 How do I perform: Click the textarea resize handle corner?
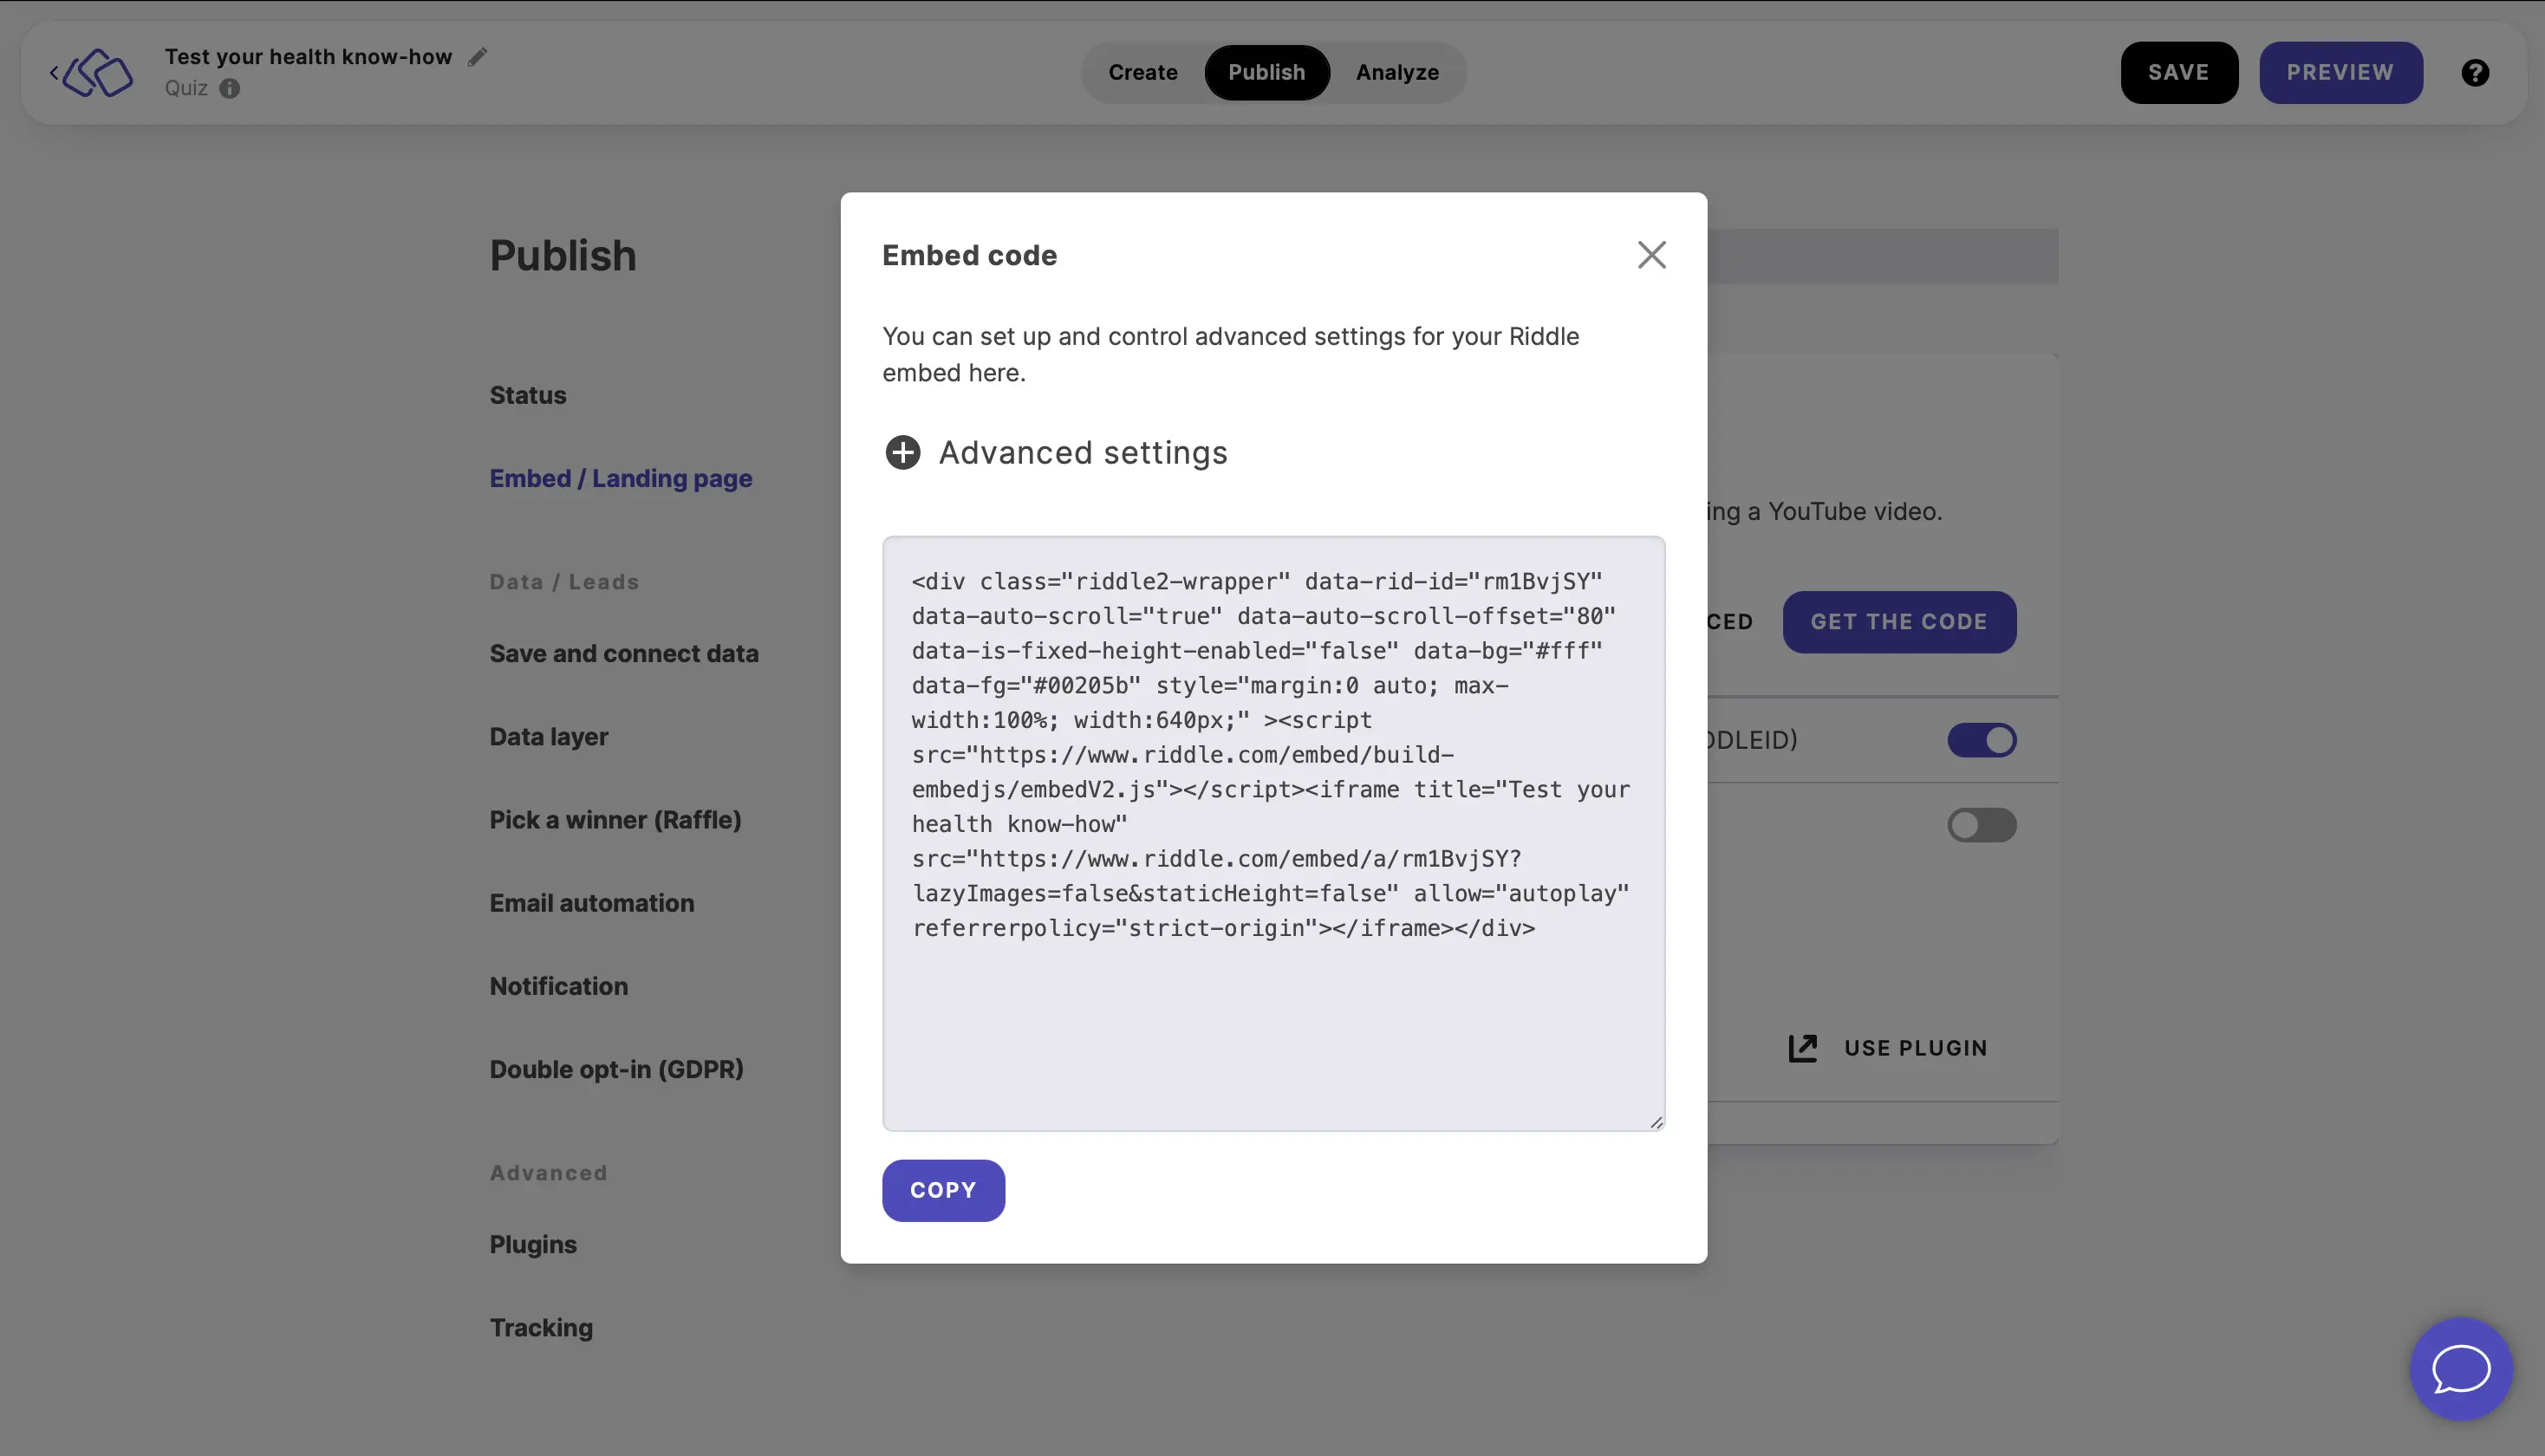(x=1656, y=1122)
